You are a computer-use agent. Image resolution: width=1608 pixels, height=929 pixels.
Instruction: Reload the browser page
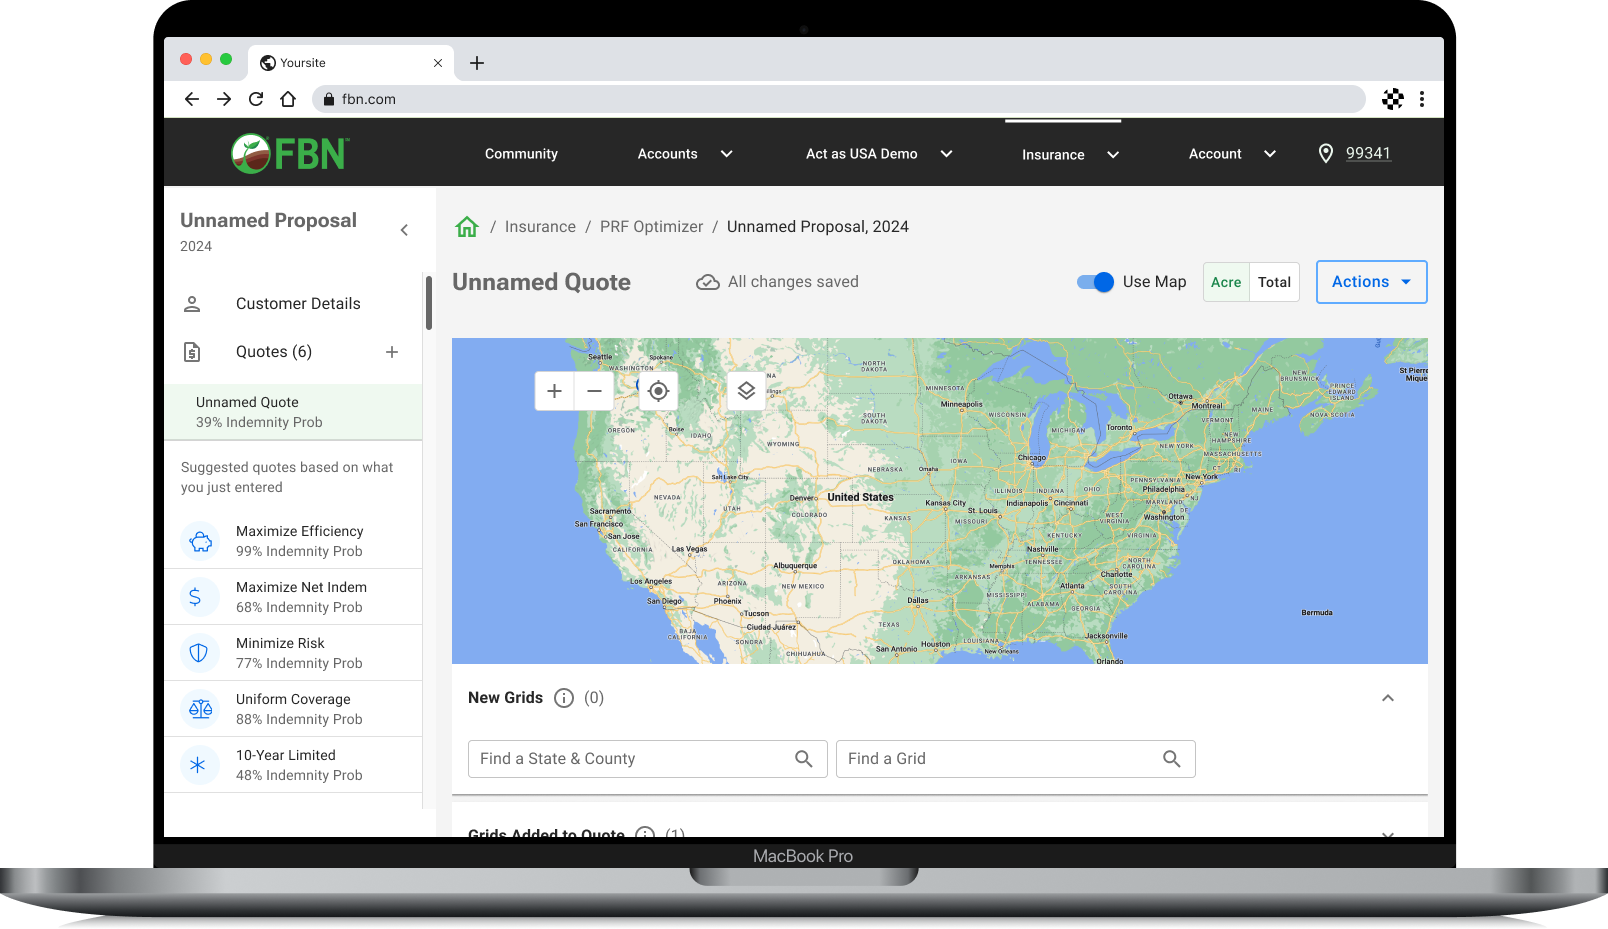(x=256, y=99)
